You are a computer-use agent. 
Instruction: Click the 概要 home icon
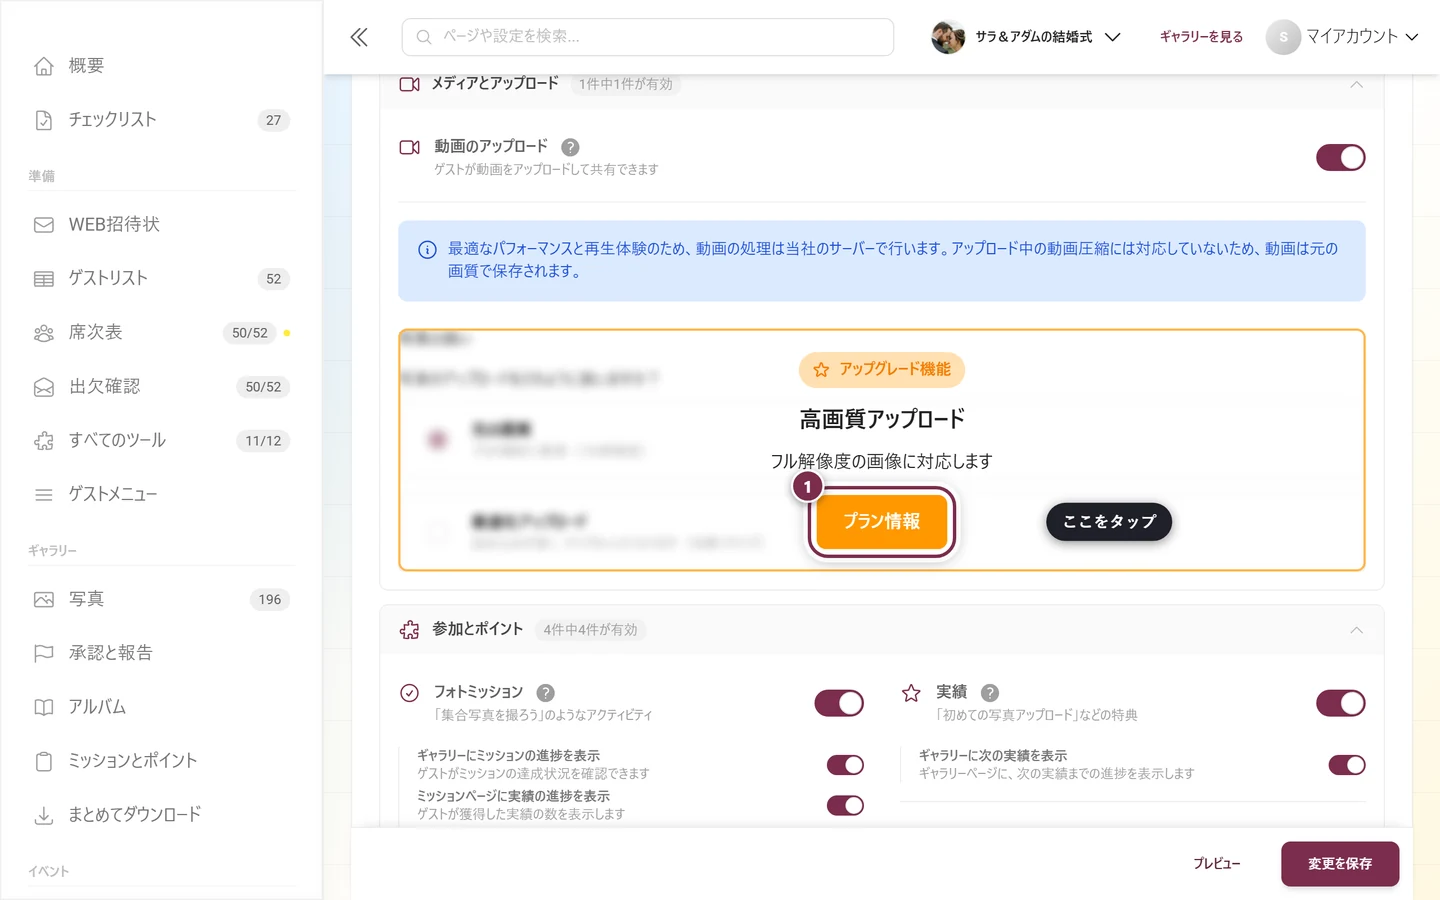(x=44, y=66)
